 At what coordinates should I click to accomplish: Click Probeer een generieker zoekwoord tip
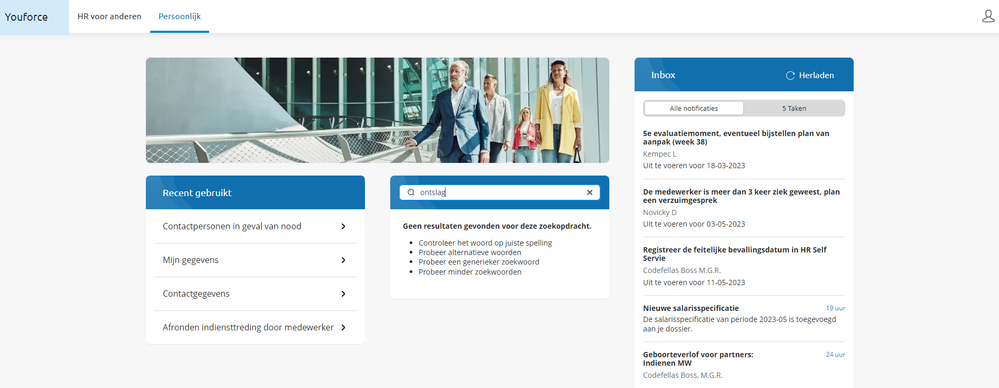[479, 262]
